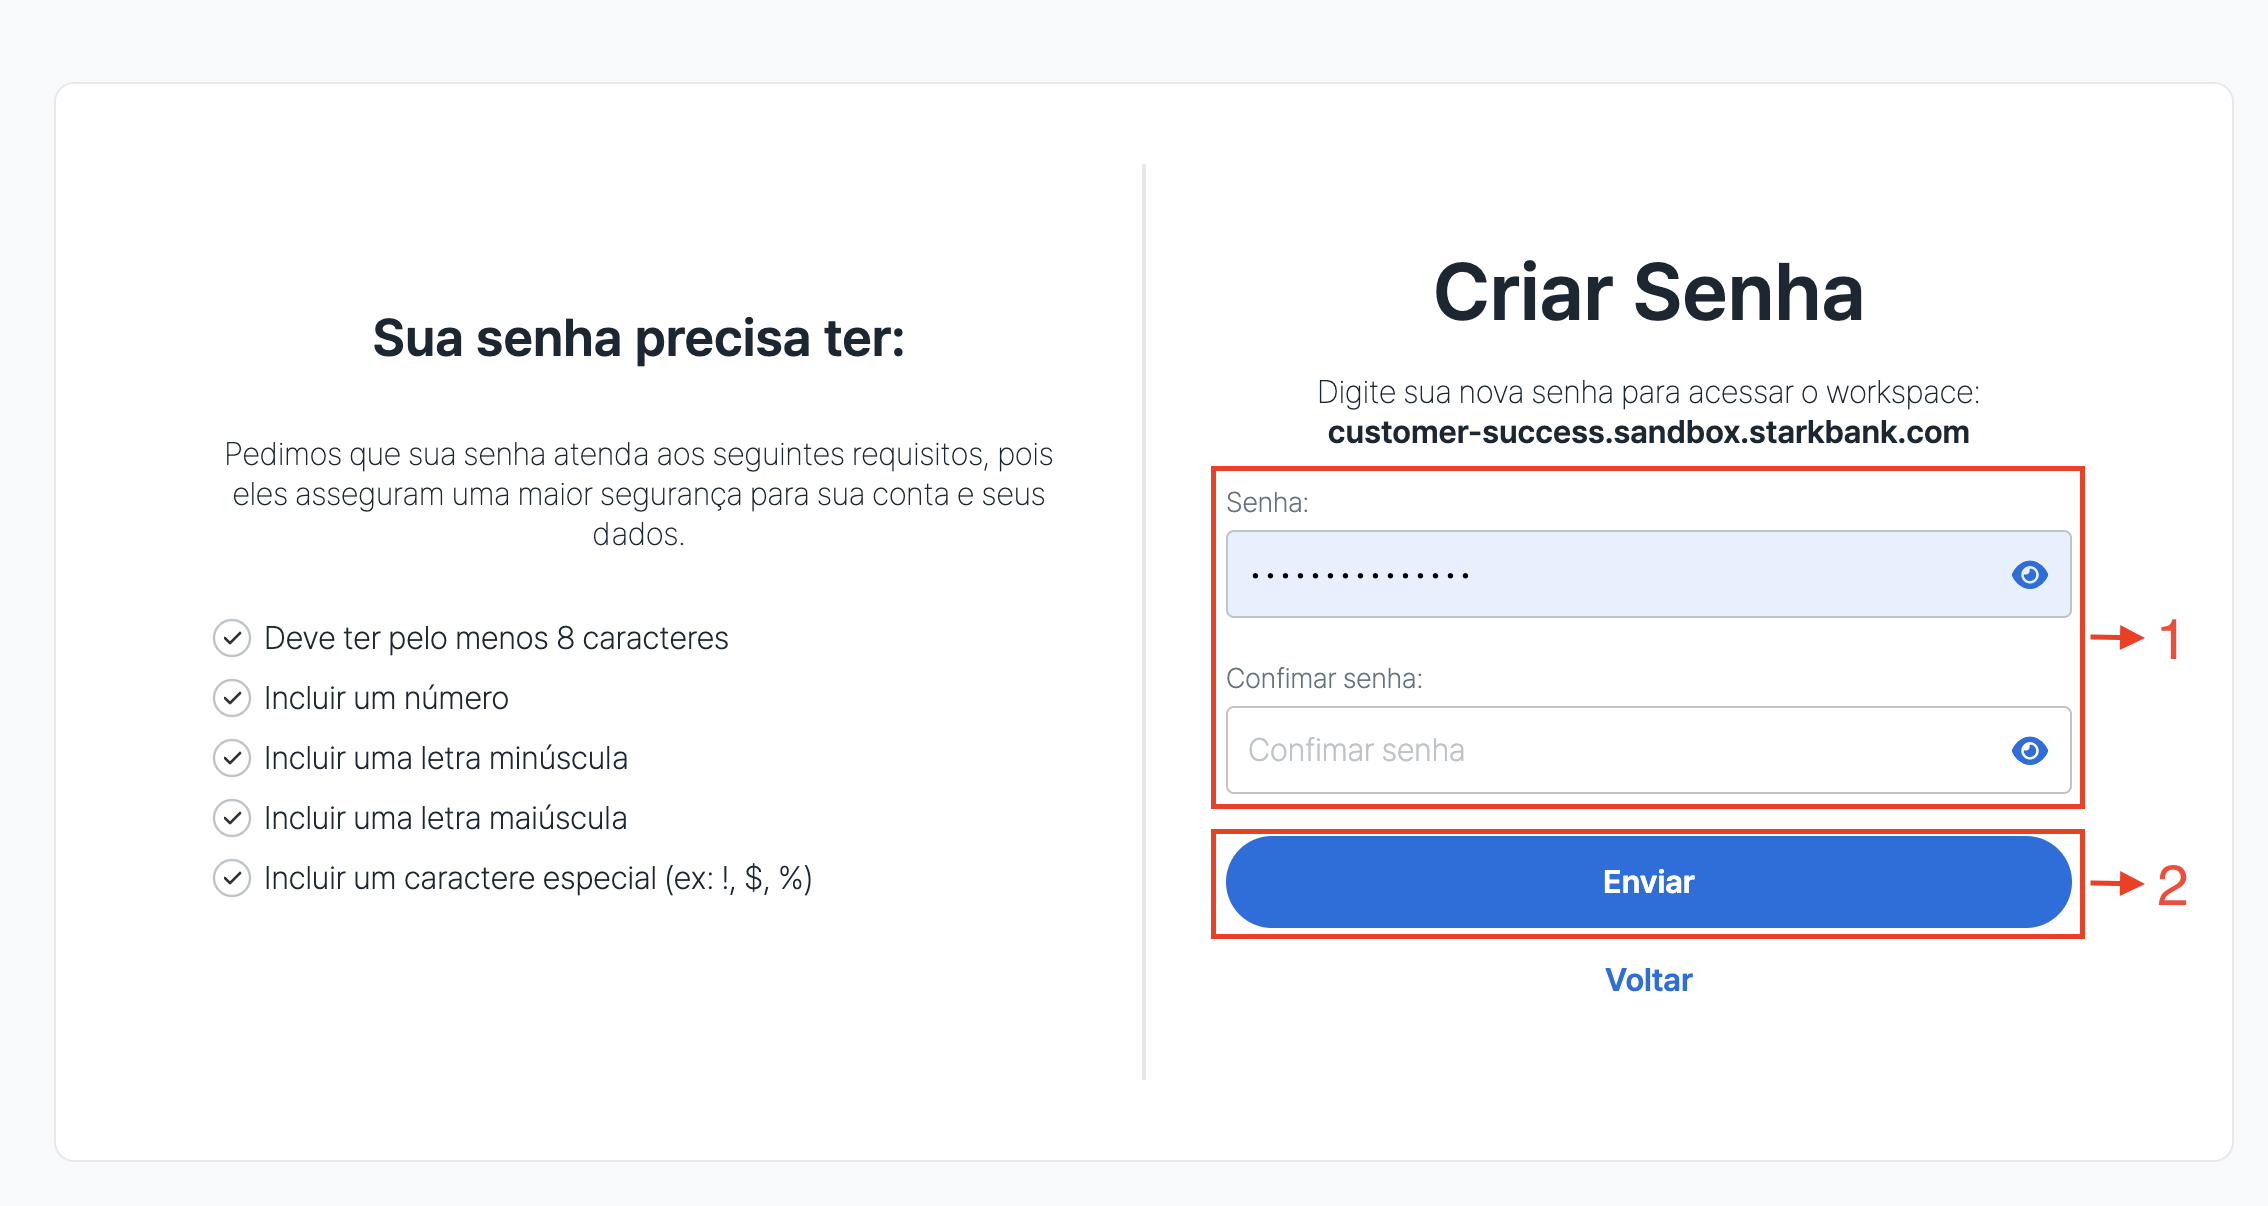Click checkmark icon beside 8 caracteres rule
Screen dimensions: 2268x1206
pos(232,638)
